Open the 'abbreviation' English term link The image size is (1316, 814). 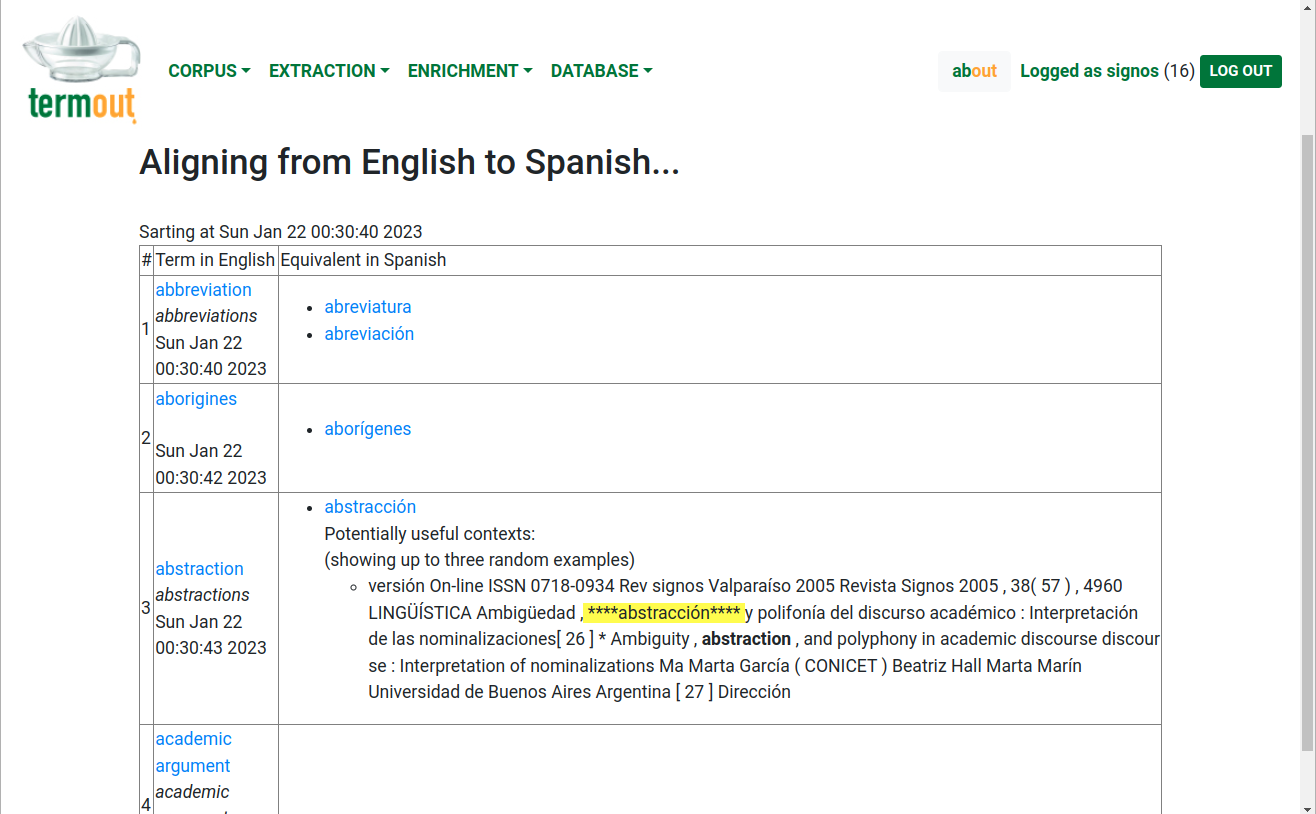click(203, 290)
